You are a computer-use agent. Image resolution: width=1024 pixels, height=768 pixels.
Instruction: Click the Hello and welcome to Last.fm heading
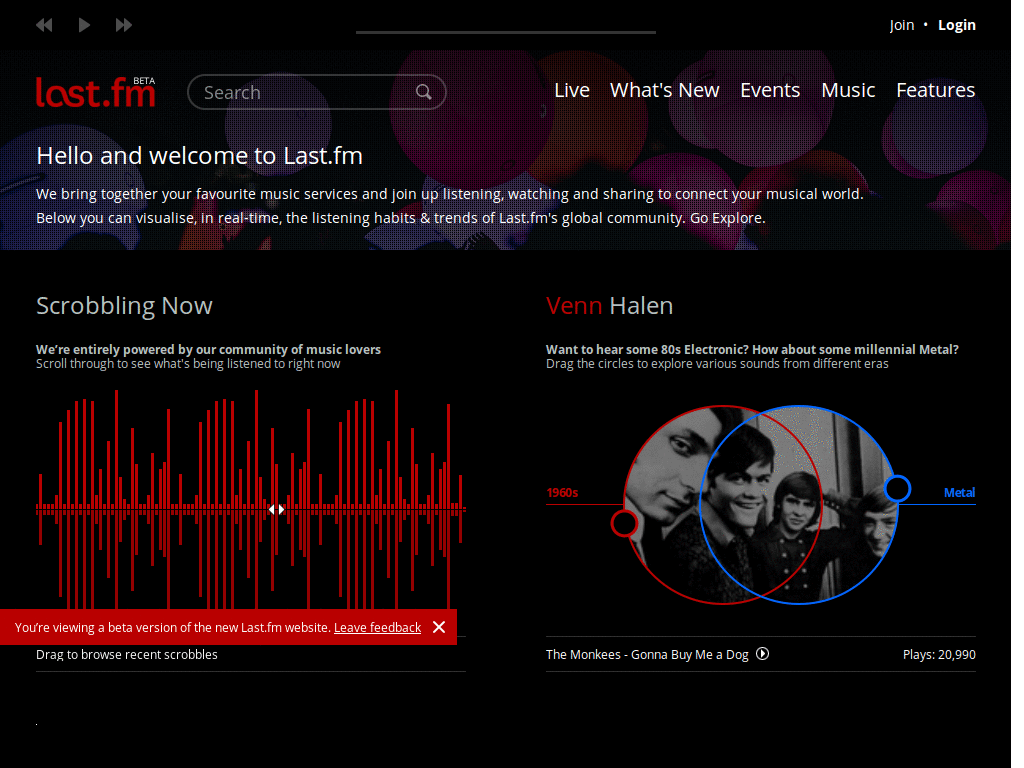(199, 156)
